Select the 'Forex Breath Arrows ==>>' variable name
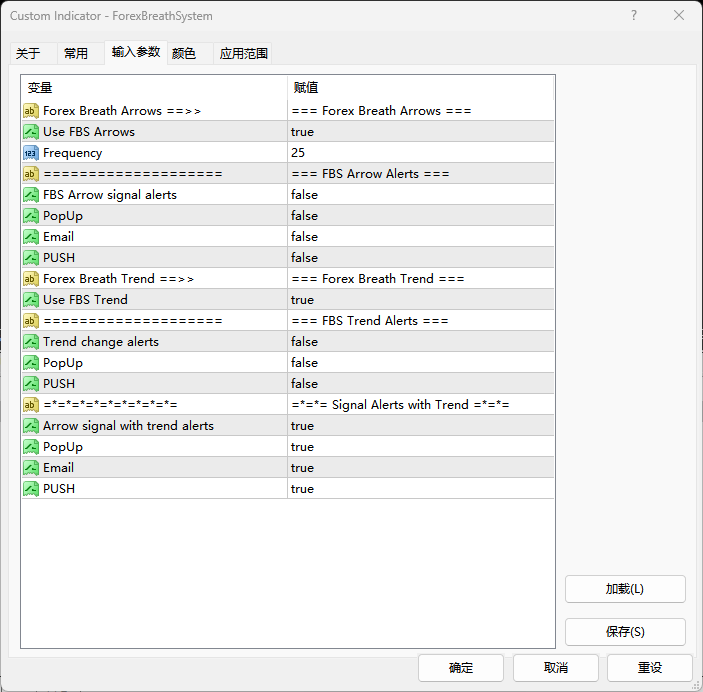This screenshot has height=692, width=703. [x=122, y=111]
